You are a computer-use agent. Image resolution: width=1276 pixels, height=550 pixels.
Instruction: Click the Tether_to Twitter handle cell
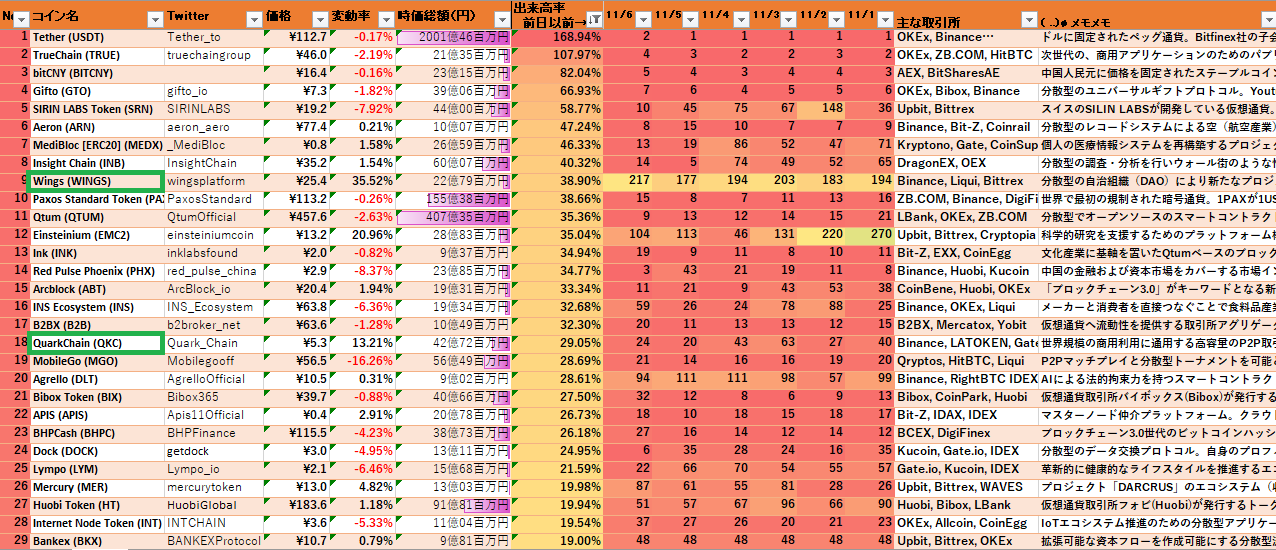(x=213, y=37)
